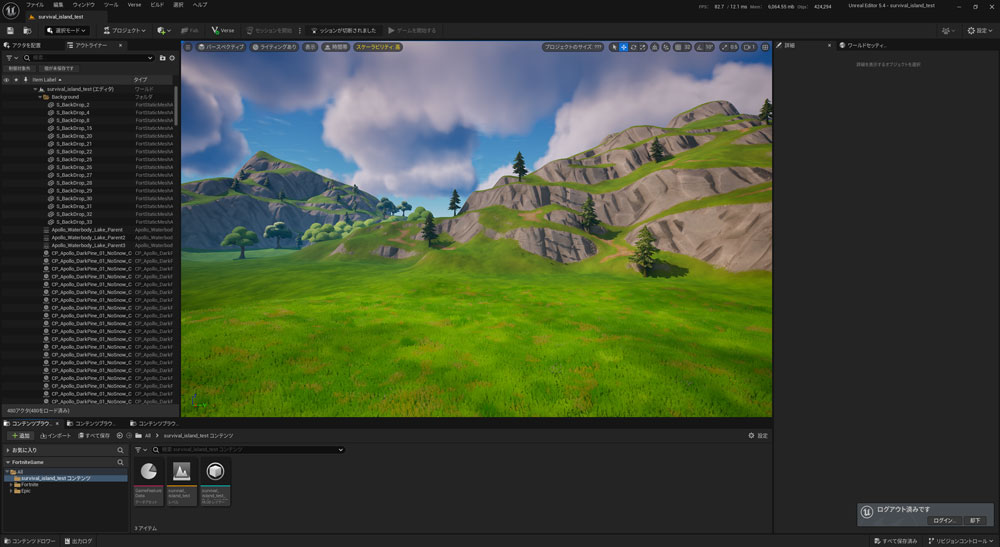1000x547 pixels.
Task: Click すべて保存 save all in Content Browser
Action: 94,436
